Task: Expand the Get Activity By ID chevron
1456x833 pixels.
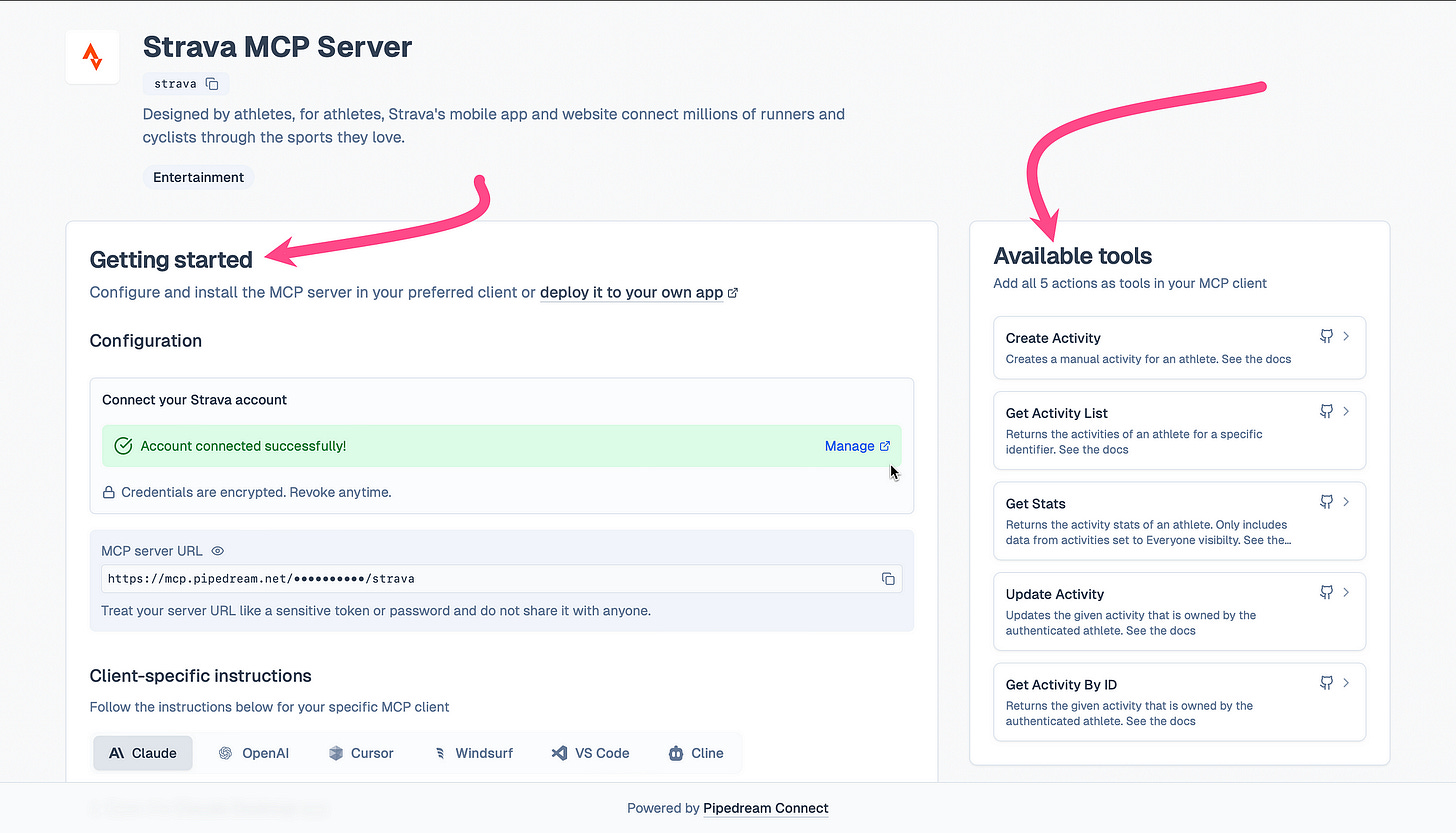Action: click(x=1347, y=683)
